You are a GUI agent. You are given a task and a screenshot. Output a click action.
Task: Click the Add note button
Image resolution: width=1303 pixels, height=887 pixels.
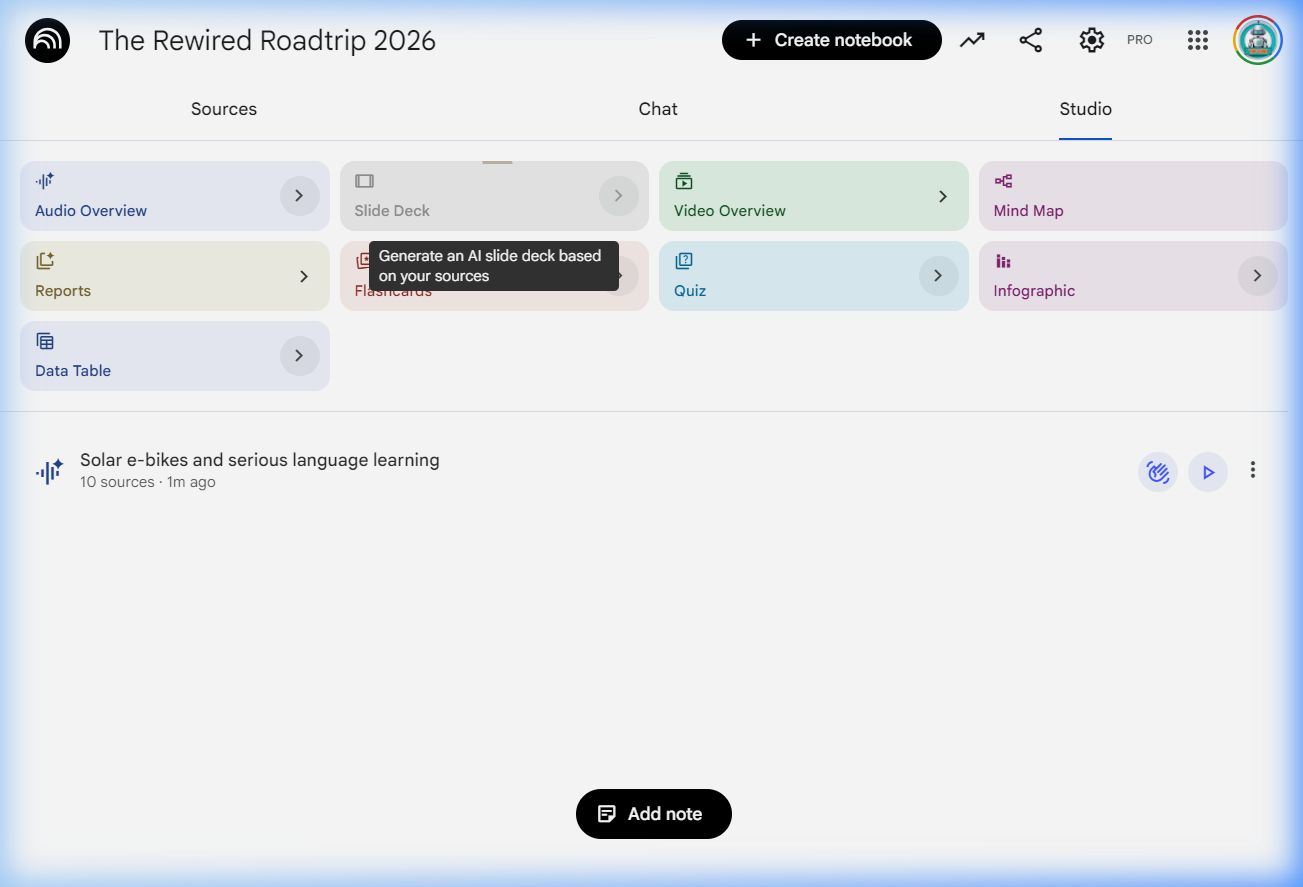(x=654, y=814)
